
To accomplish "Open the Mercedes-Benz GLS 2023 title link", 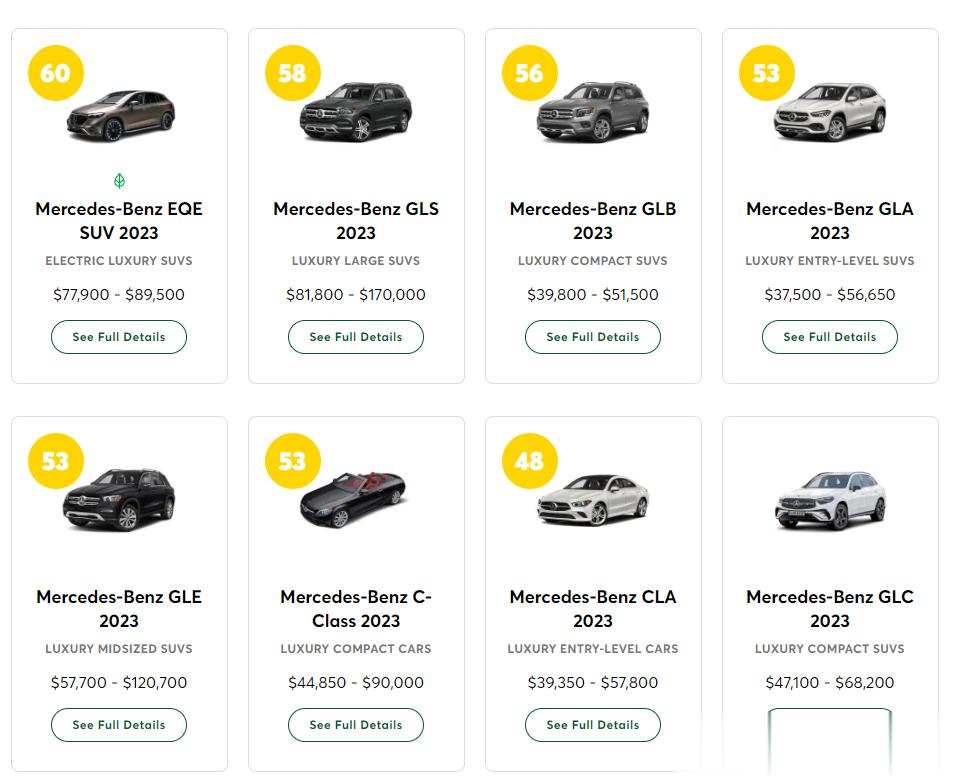I will pos(356,221).
